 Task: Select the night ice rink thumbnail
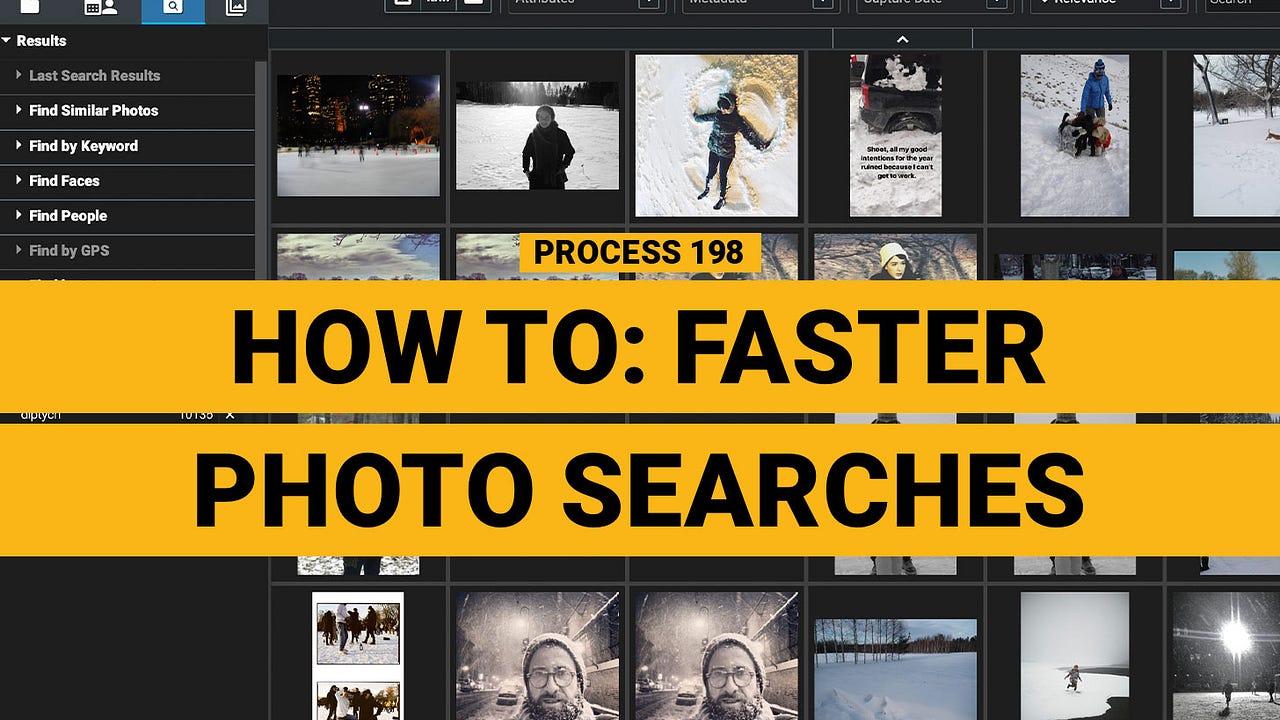[358, 135]
